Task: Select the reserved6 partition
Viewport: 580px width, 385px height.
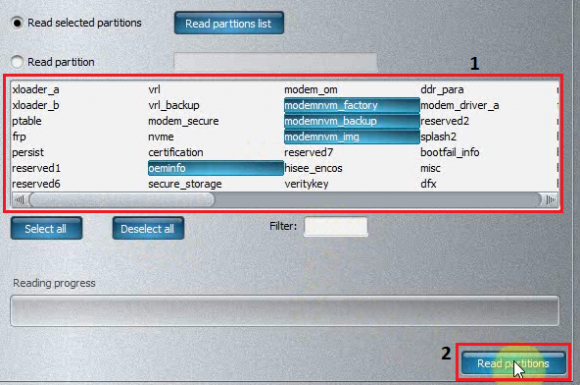Action: [x=36, y=184]
